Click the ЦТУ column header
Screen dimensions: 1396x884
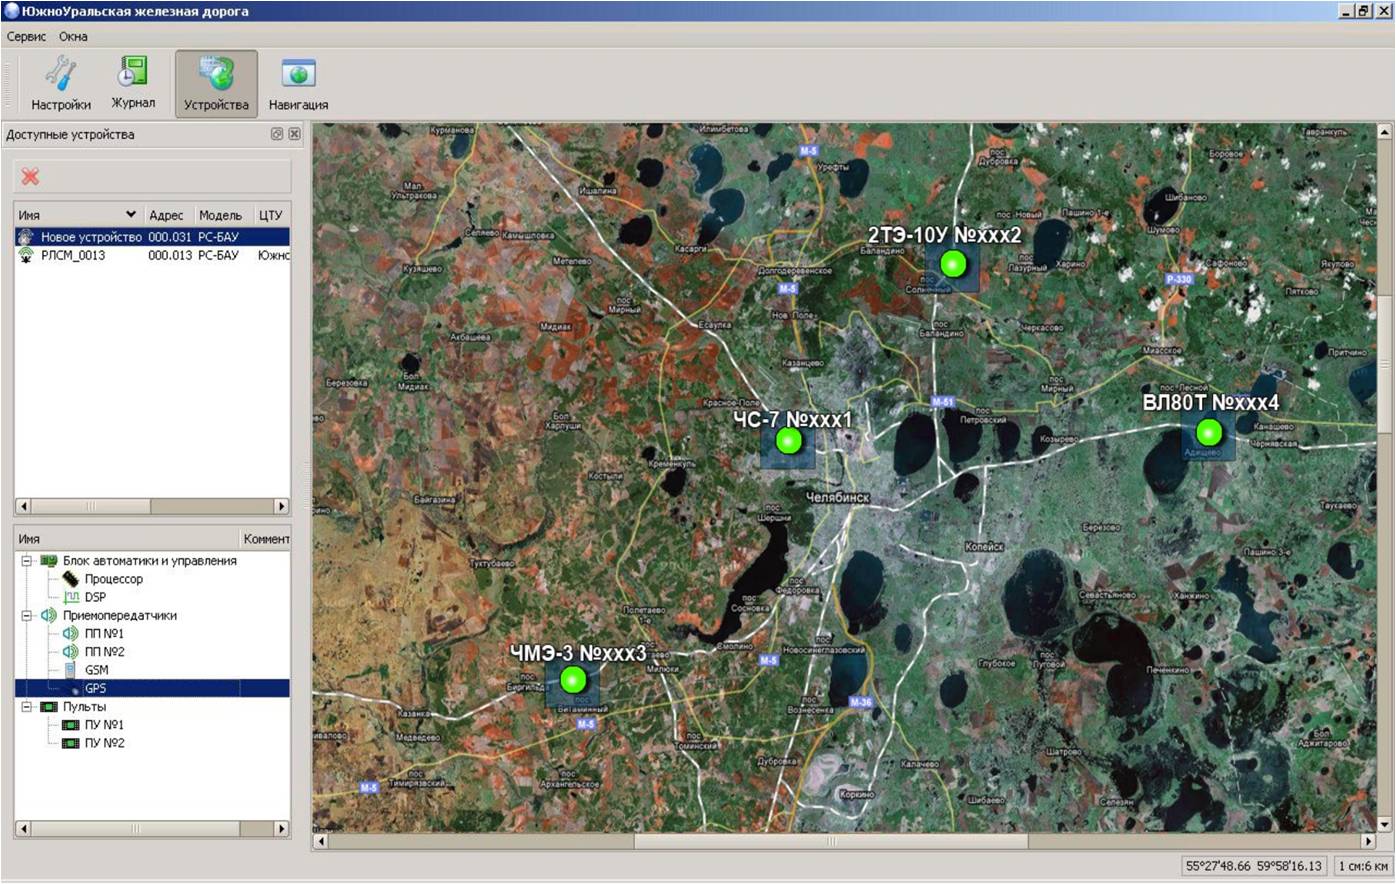click(x=270, y=215)
